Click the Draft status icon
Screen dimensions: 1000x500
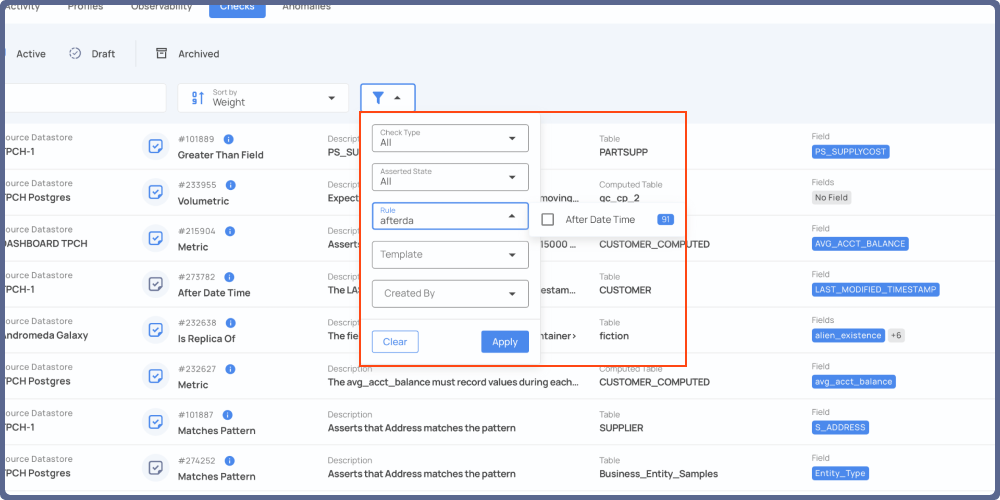75,54
